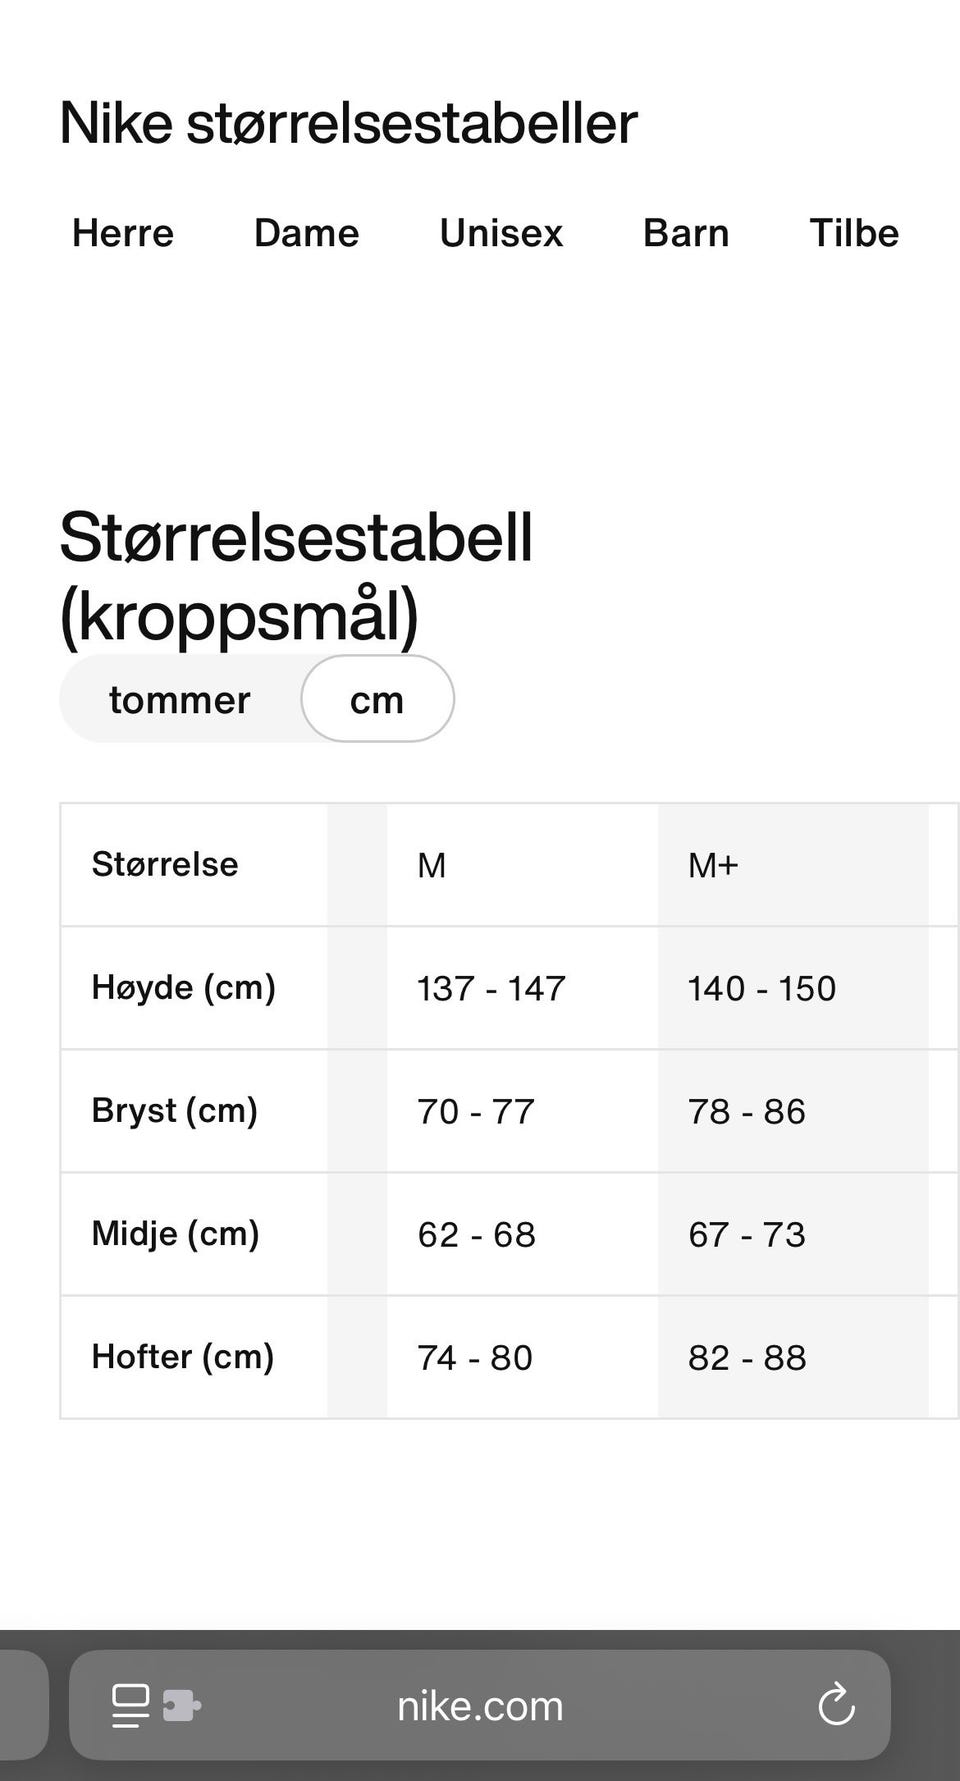
Task: Select the Høyde (cm) row label
Action: (184, 988)
